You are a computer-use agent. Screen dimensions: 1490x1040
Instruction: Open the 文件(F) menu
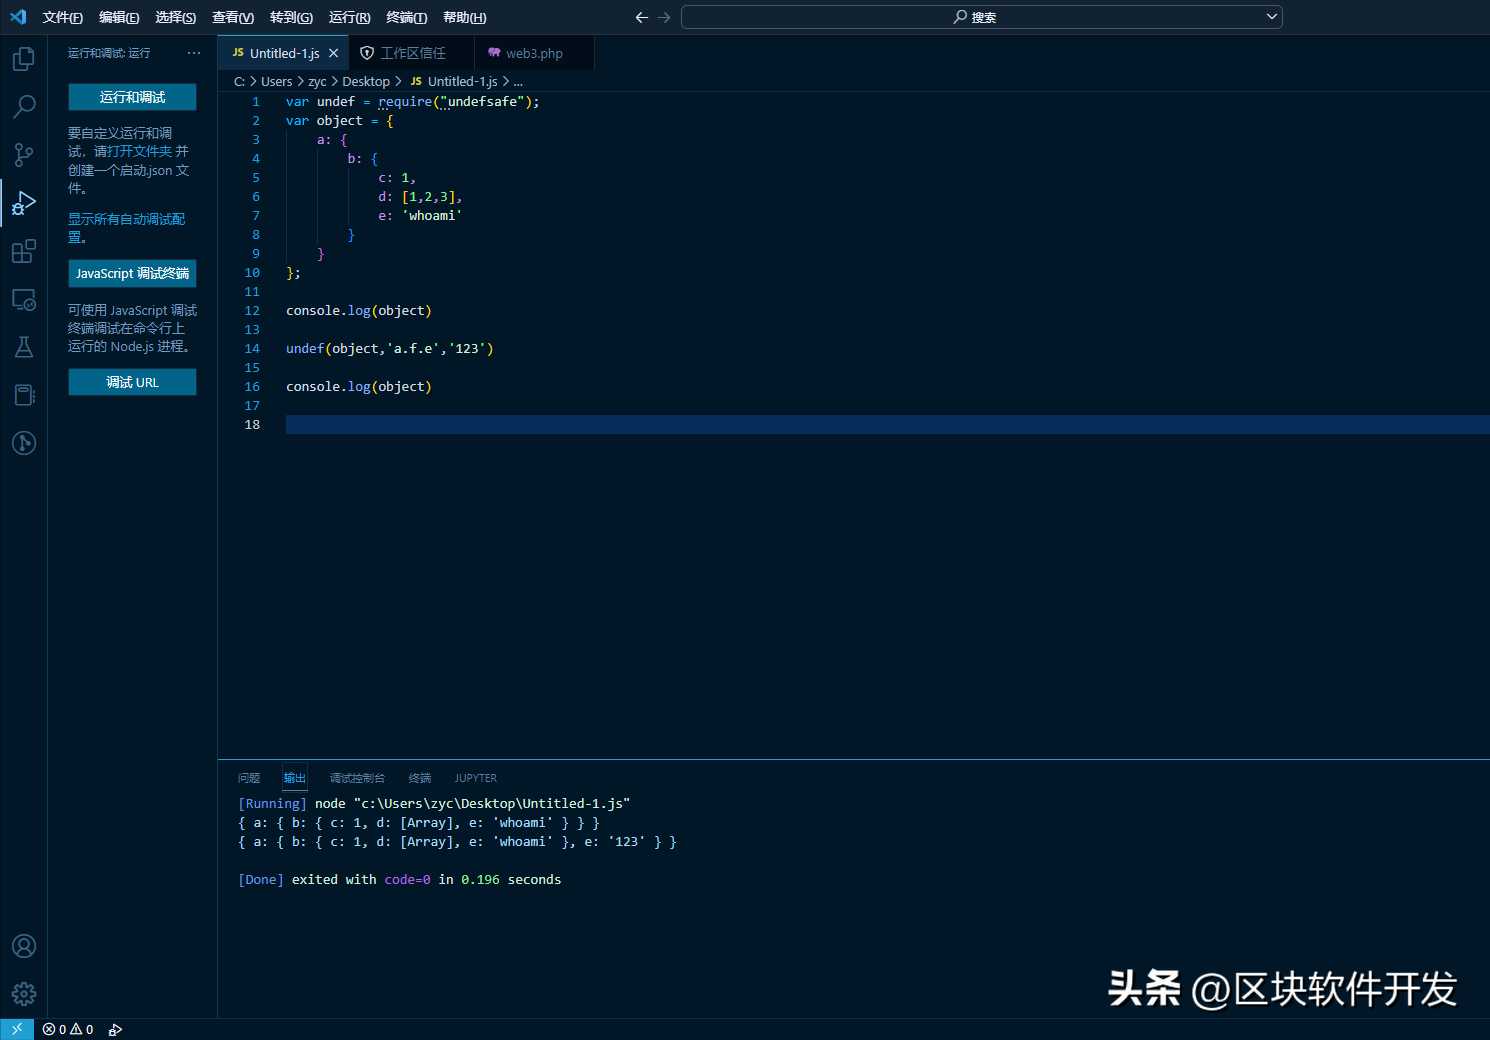63,17
